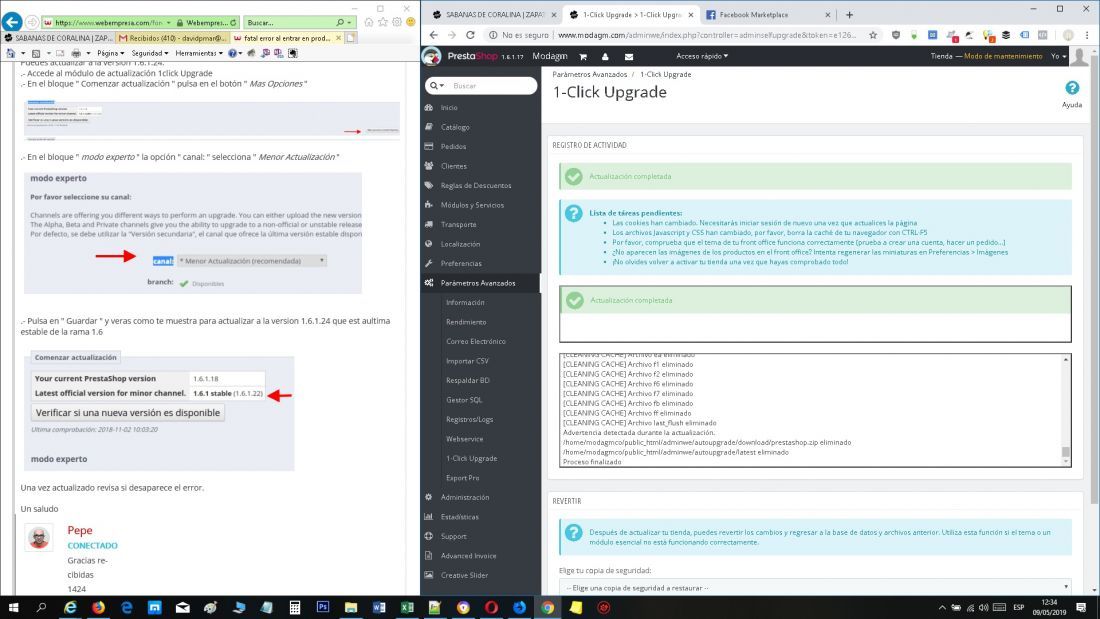Open File Explorer from taskbar
Image resolution: width=1100 pixels, height=619 pixels.
(351, 608)
